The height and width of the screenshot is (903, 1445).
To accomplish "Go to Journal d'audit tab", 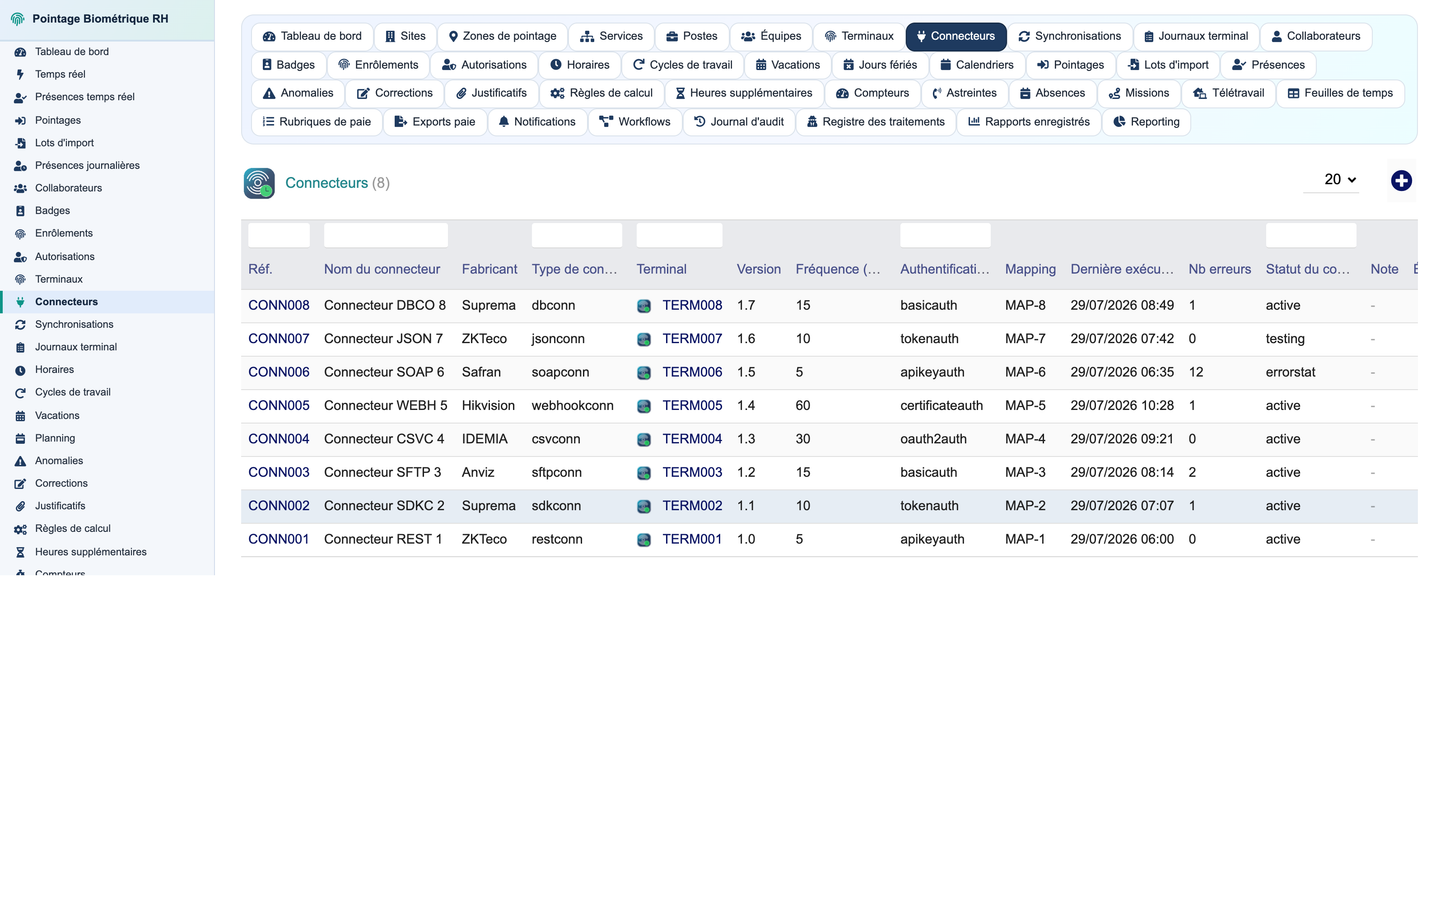I will 739,122.
